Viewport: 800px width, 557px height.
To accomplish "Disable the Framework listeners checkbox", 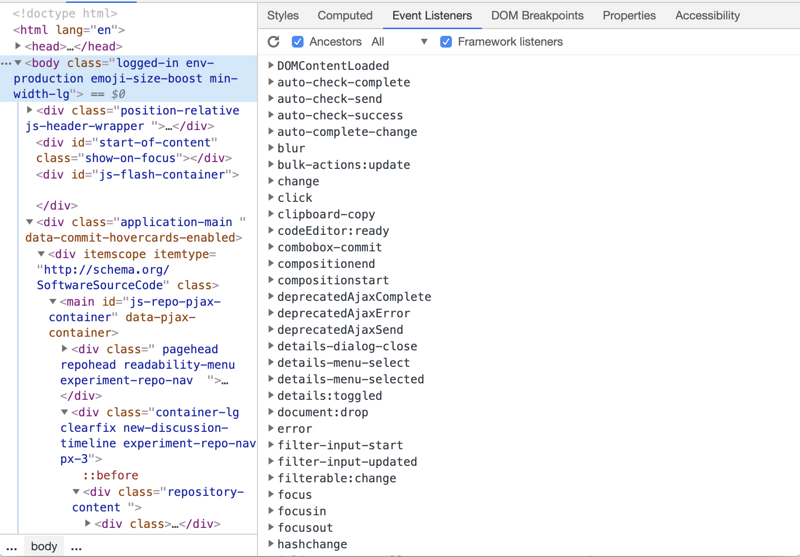I will [446, 42].
